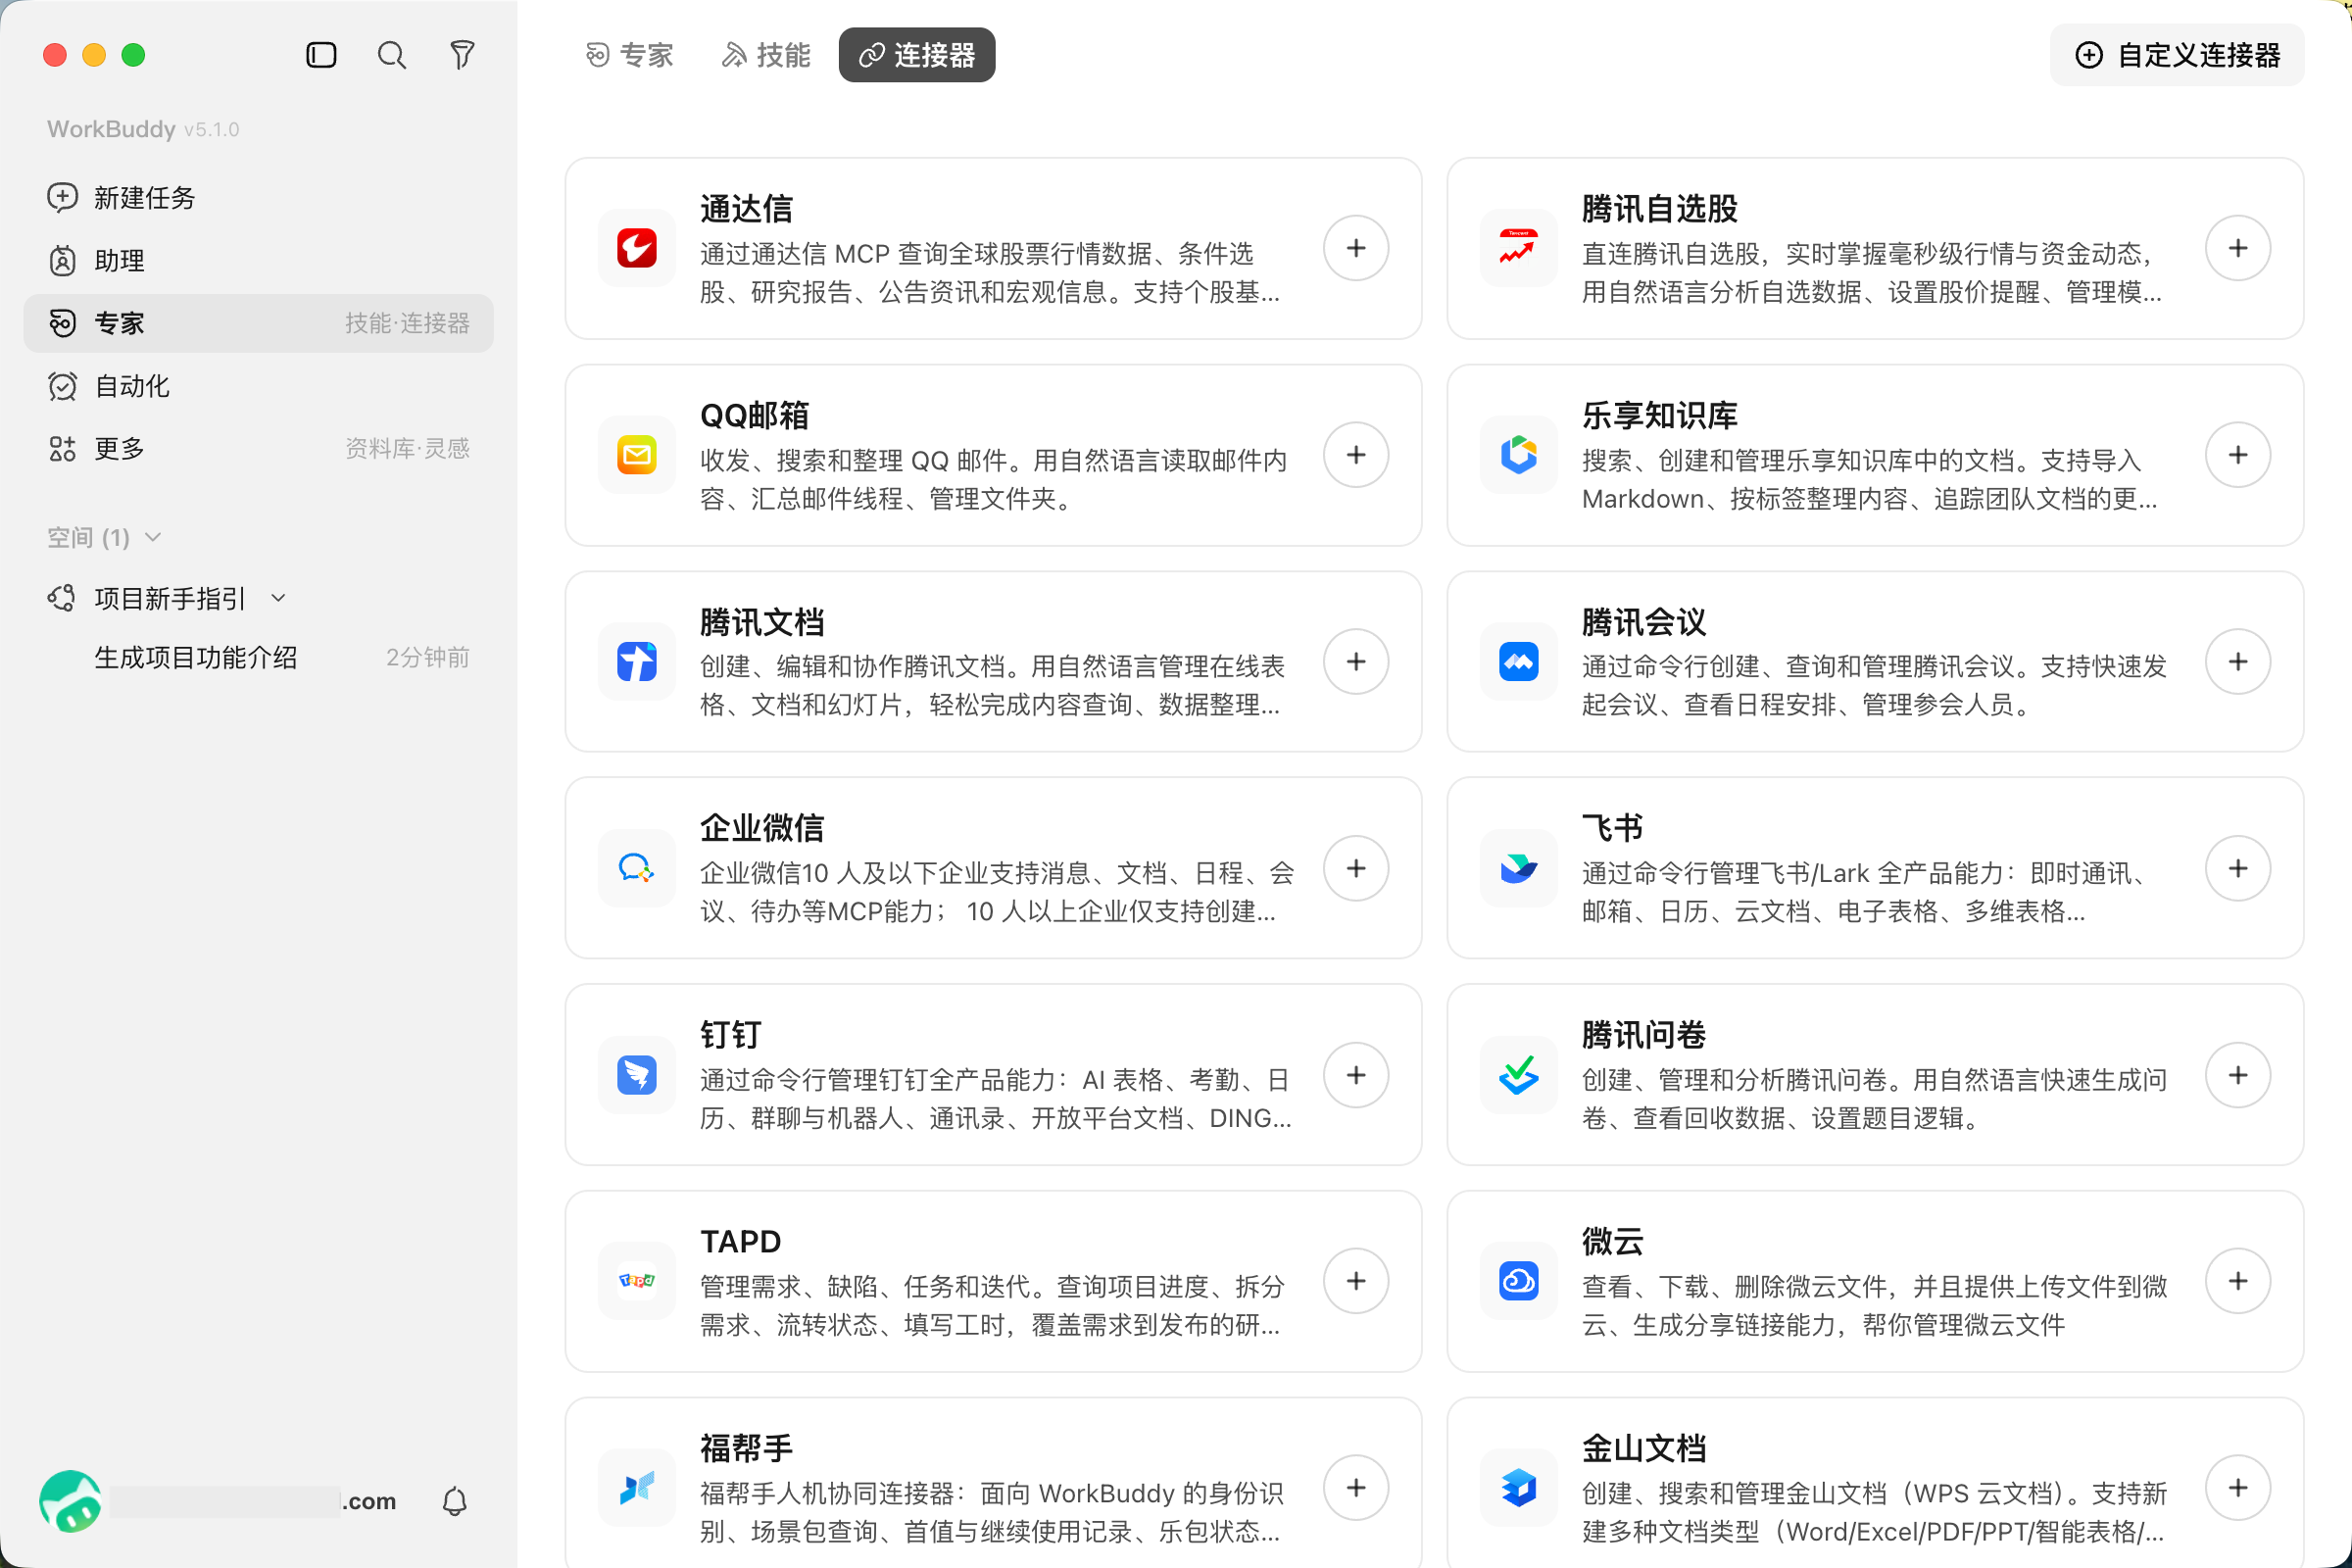Open 自动化 in the sidebar
Screen dimensions: 2352x1568
[258, 386]
